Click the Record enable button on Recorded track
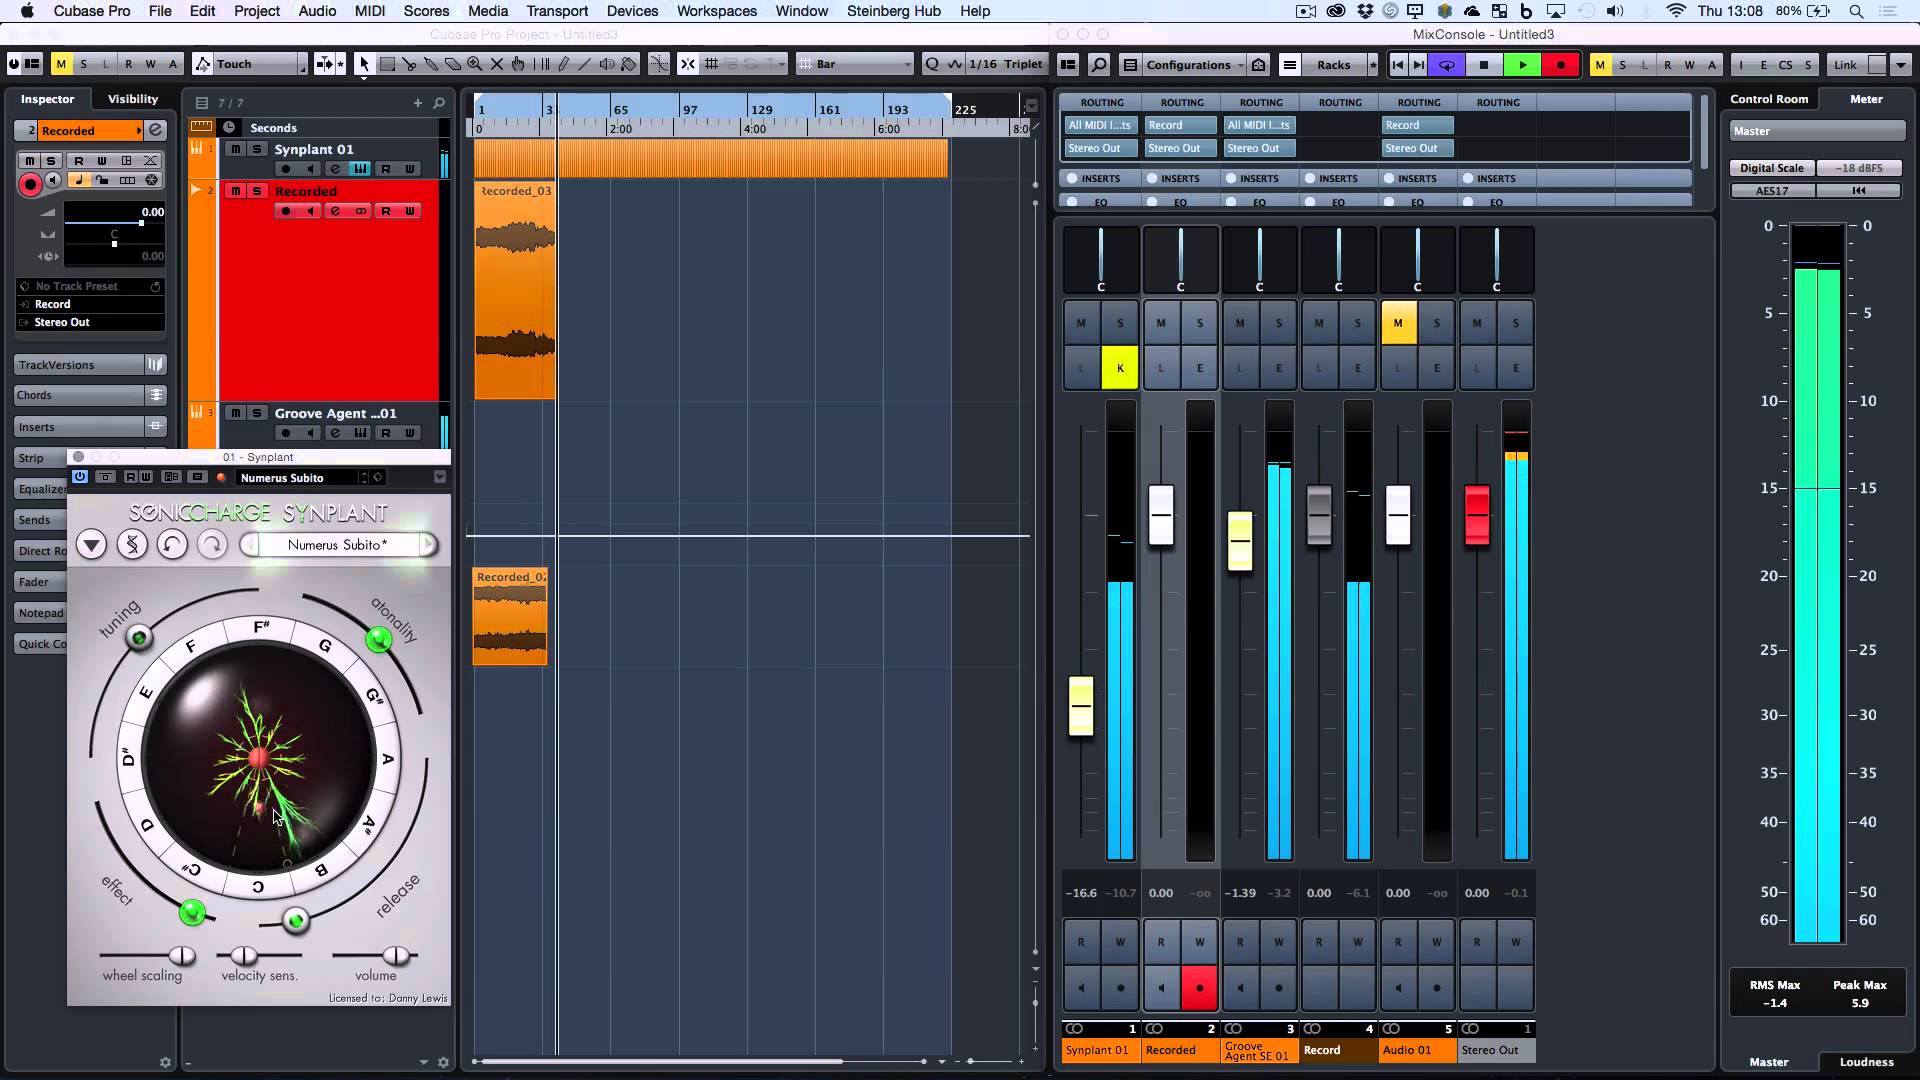The height and width of the screenshot is (1080, 1920). click(x=284, y=211)
